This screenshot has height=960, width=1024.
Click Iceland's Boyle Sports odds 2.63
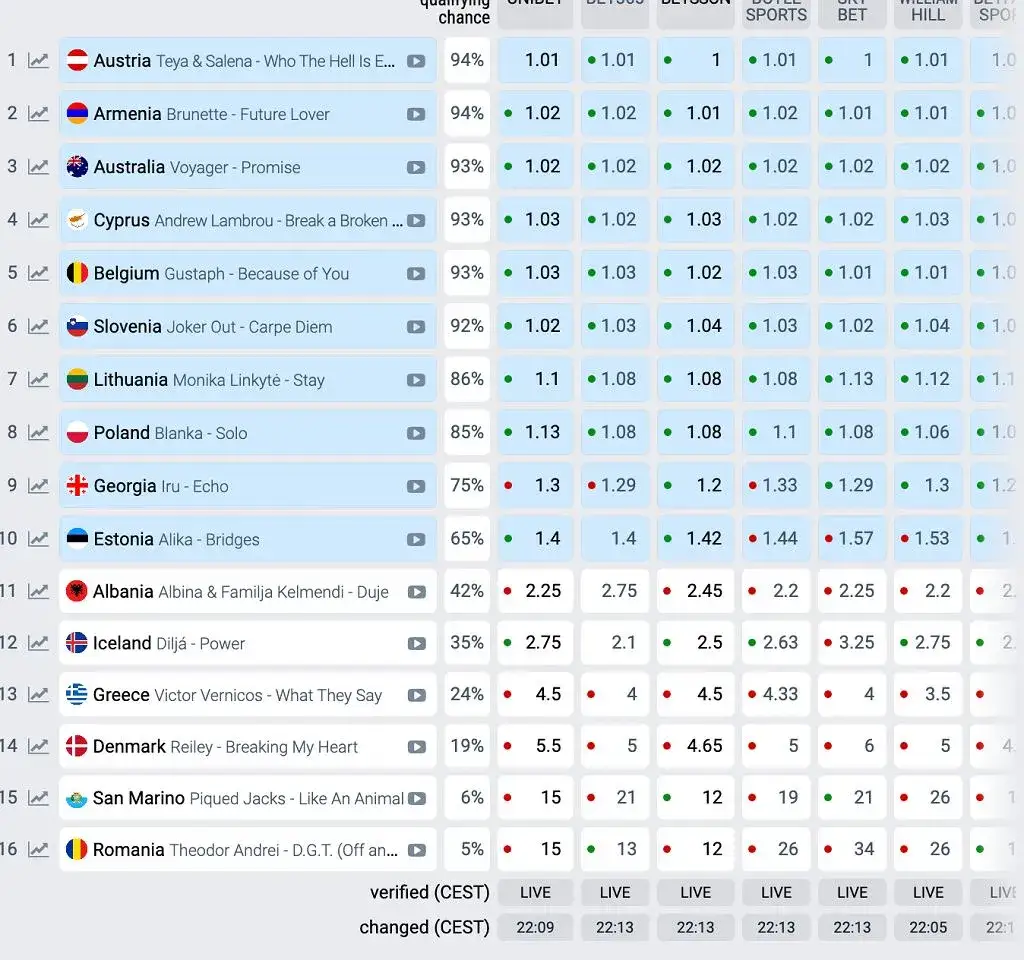[776, 643]
